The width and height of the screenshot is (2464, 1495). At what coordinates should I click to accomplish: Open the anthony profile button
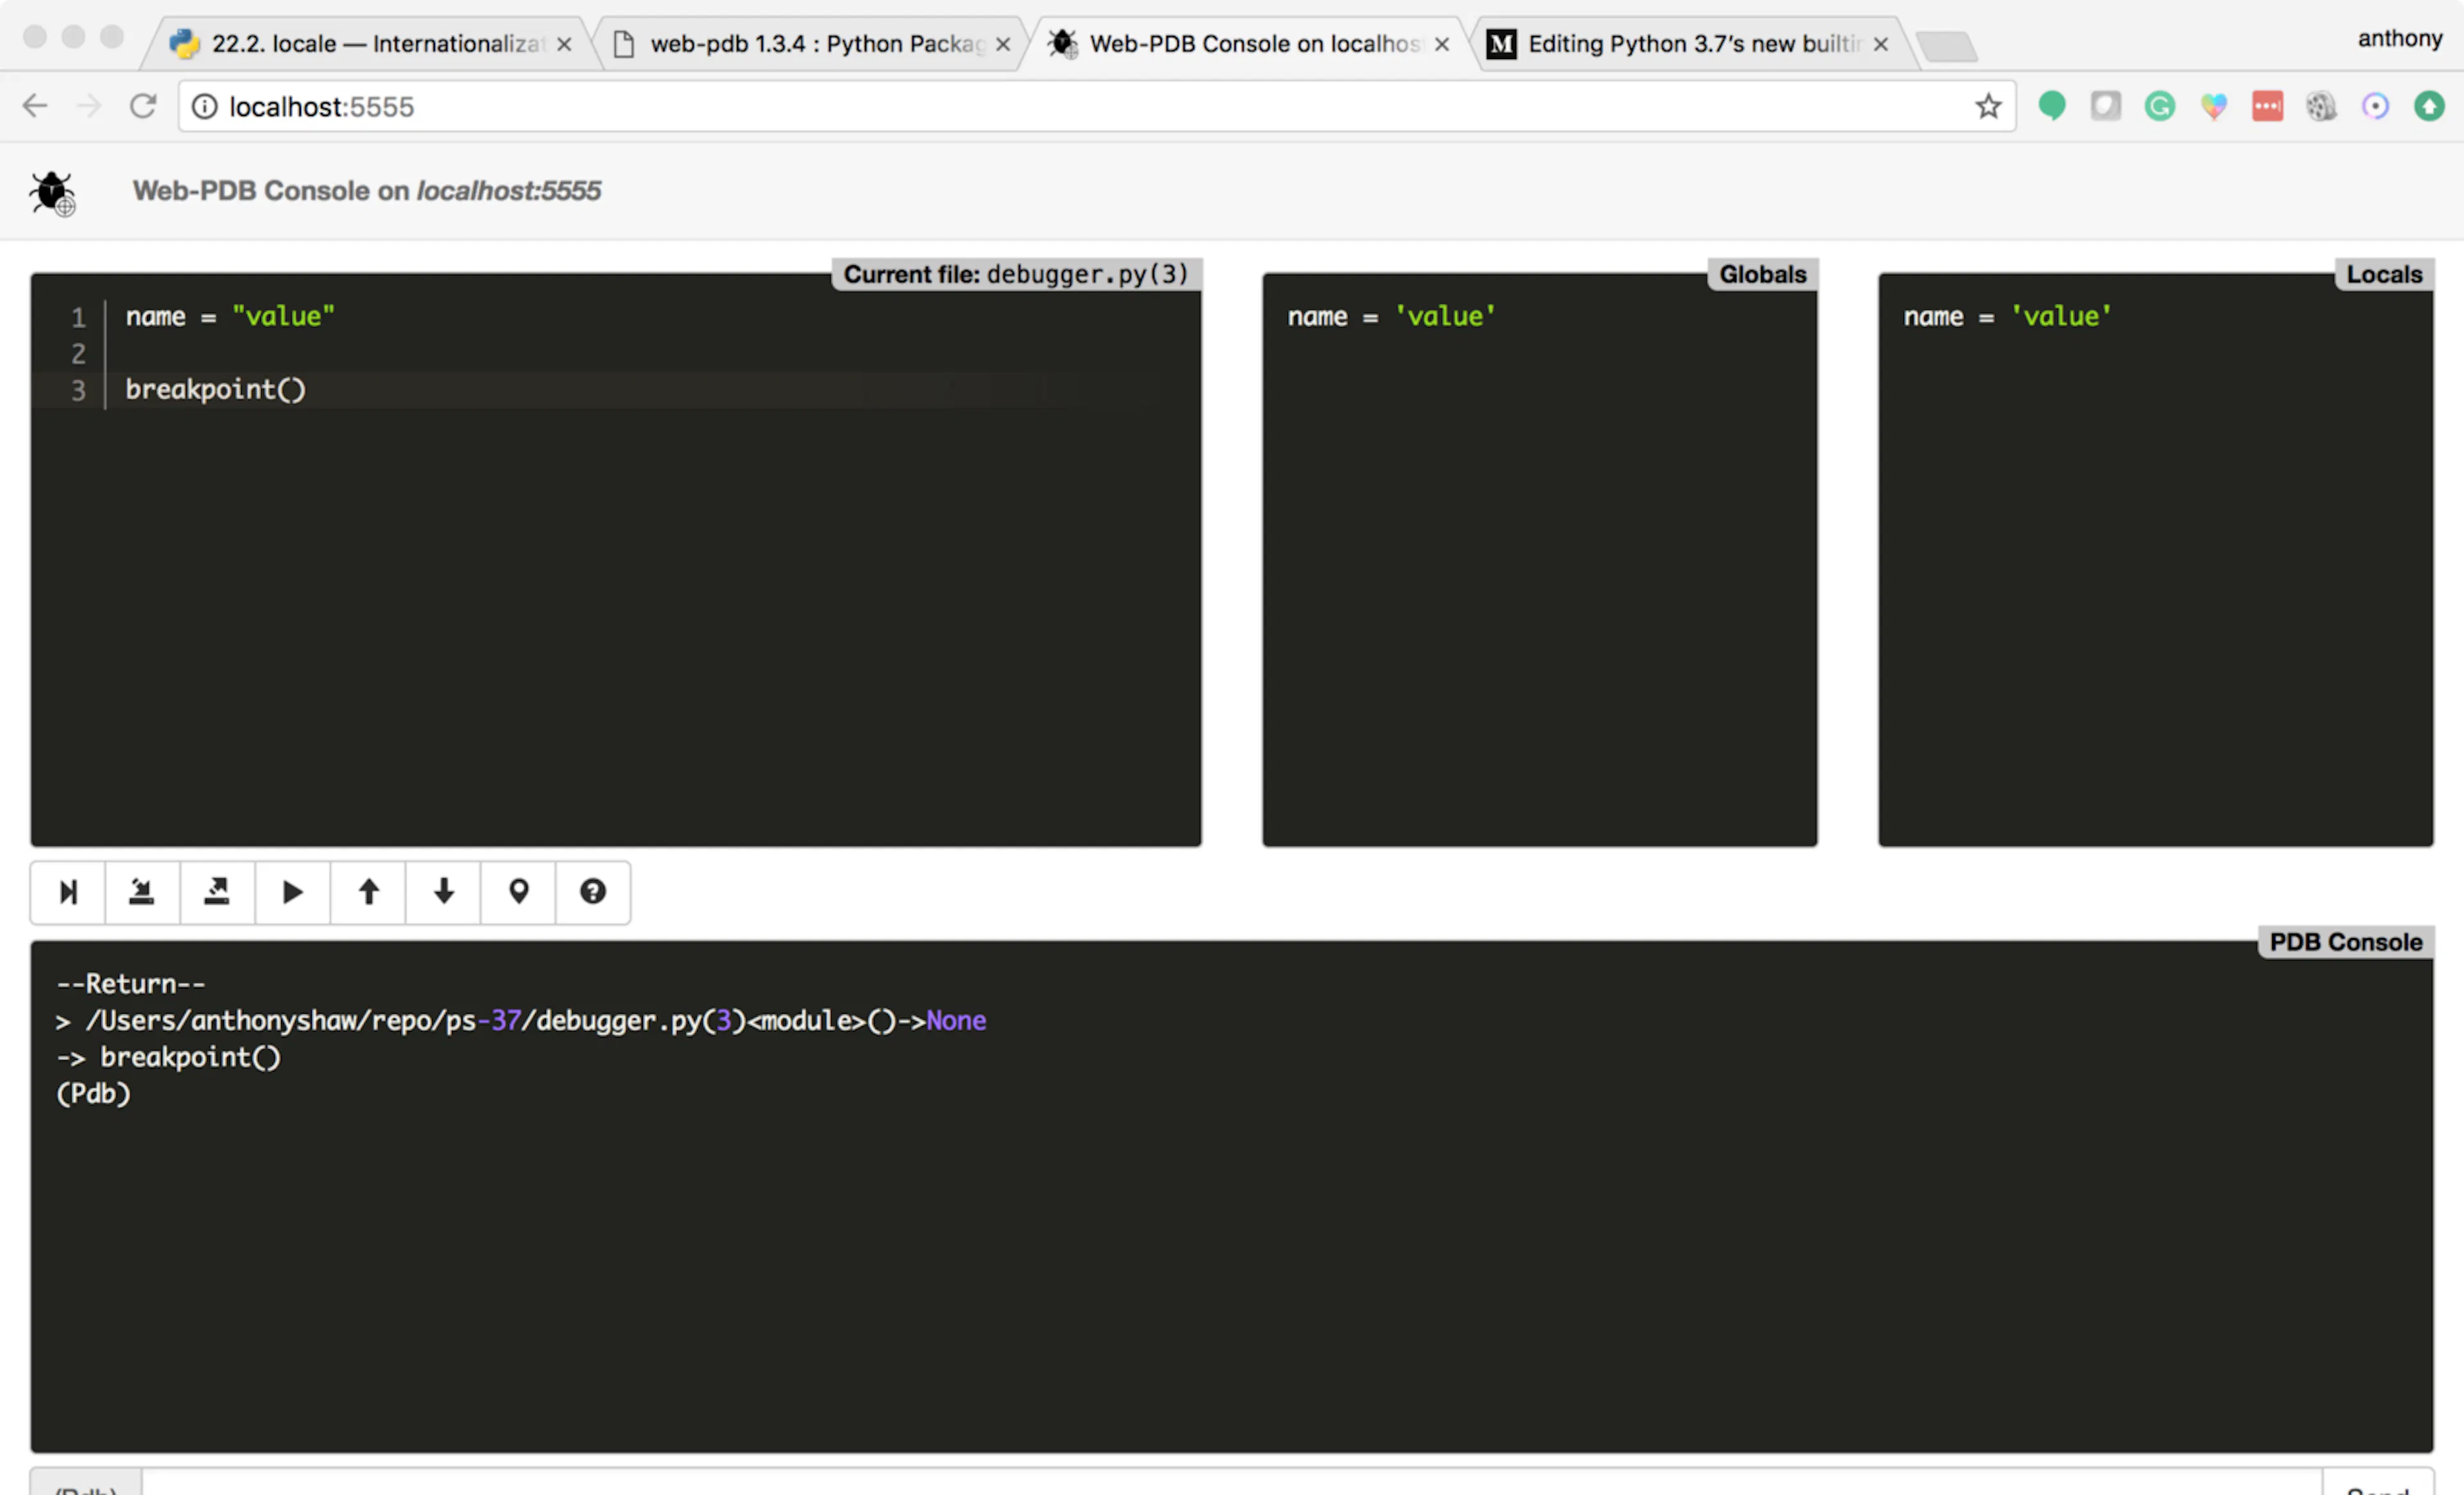pos(2399,38)
